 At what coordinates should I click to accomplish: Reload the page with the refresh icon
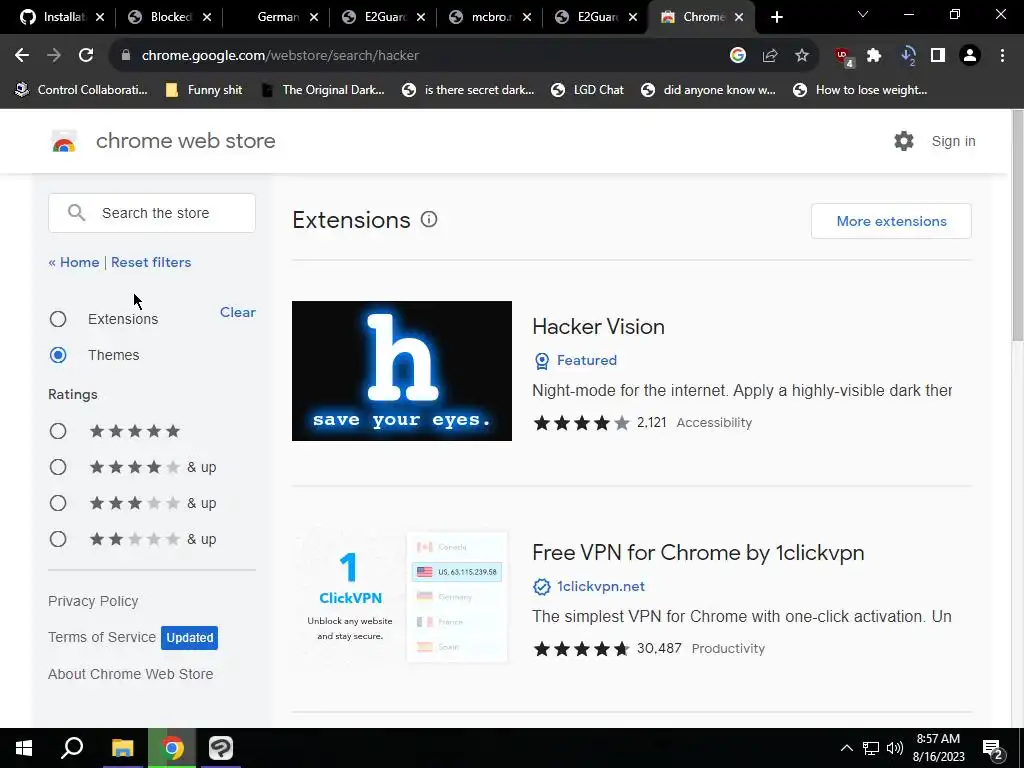[86, 56]
